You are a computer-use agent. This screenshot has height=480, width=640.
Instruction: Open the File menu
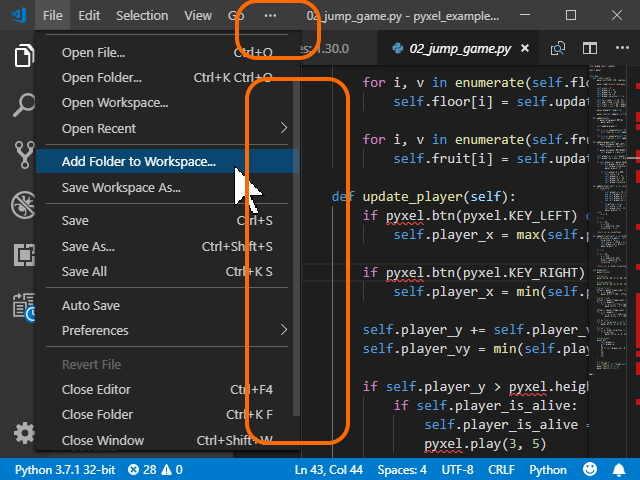click(x=53, y=16)
